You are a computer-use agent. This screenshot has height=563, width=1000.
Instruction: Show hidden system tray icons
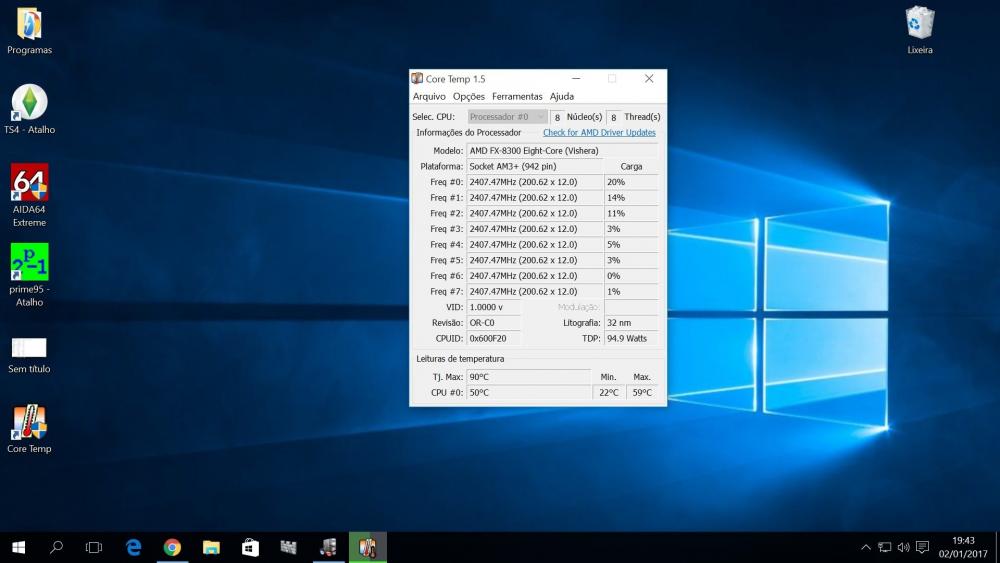(865, 547)
